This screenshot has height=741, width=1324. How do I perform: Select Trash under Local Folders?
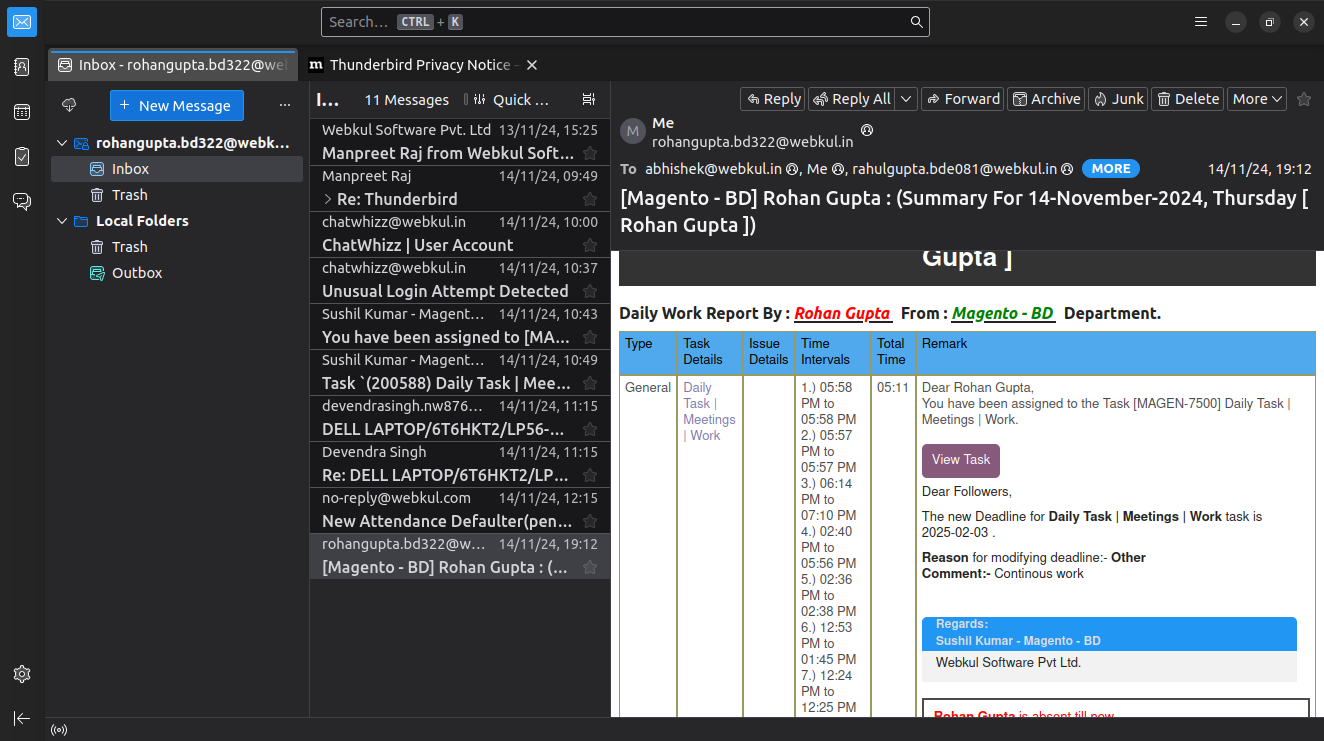click(x=177, y=247)
